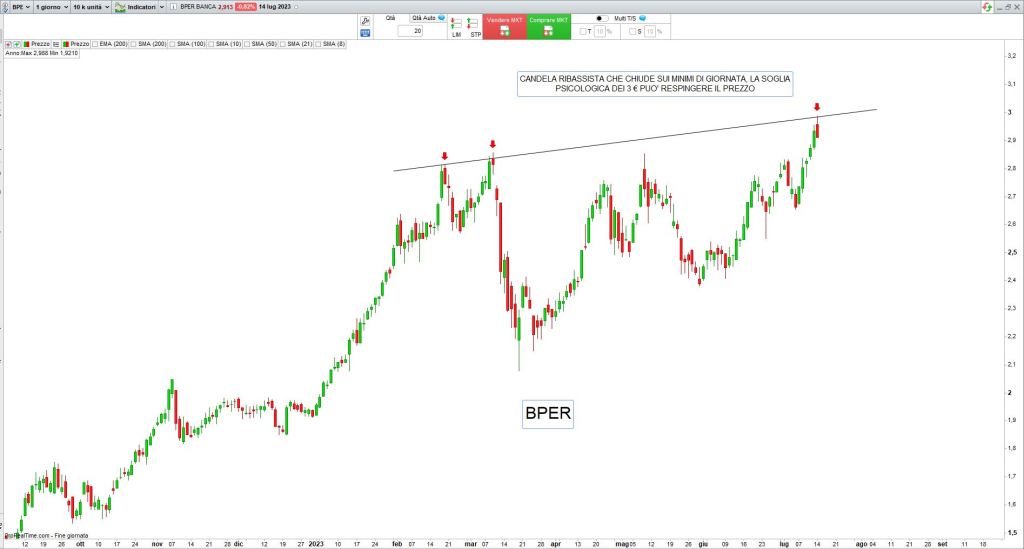
Task: Enable the SMA (100) checkbox
Action: point(172,44)
